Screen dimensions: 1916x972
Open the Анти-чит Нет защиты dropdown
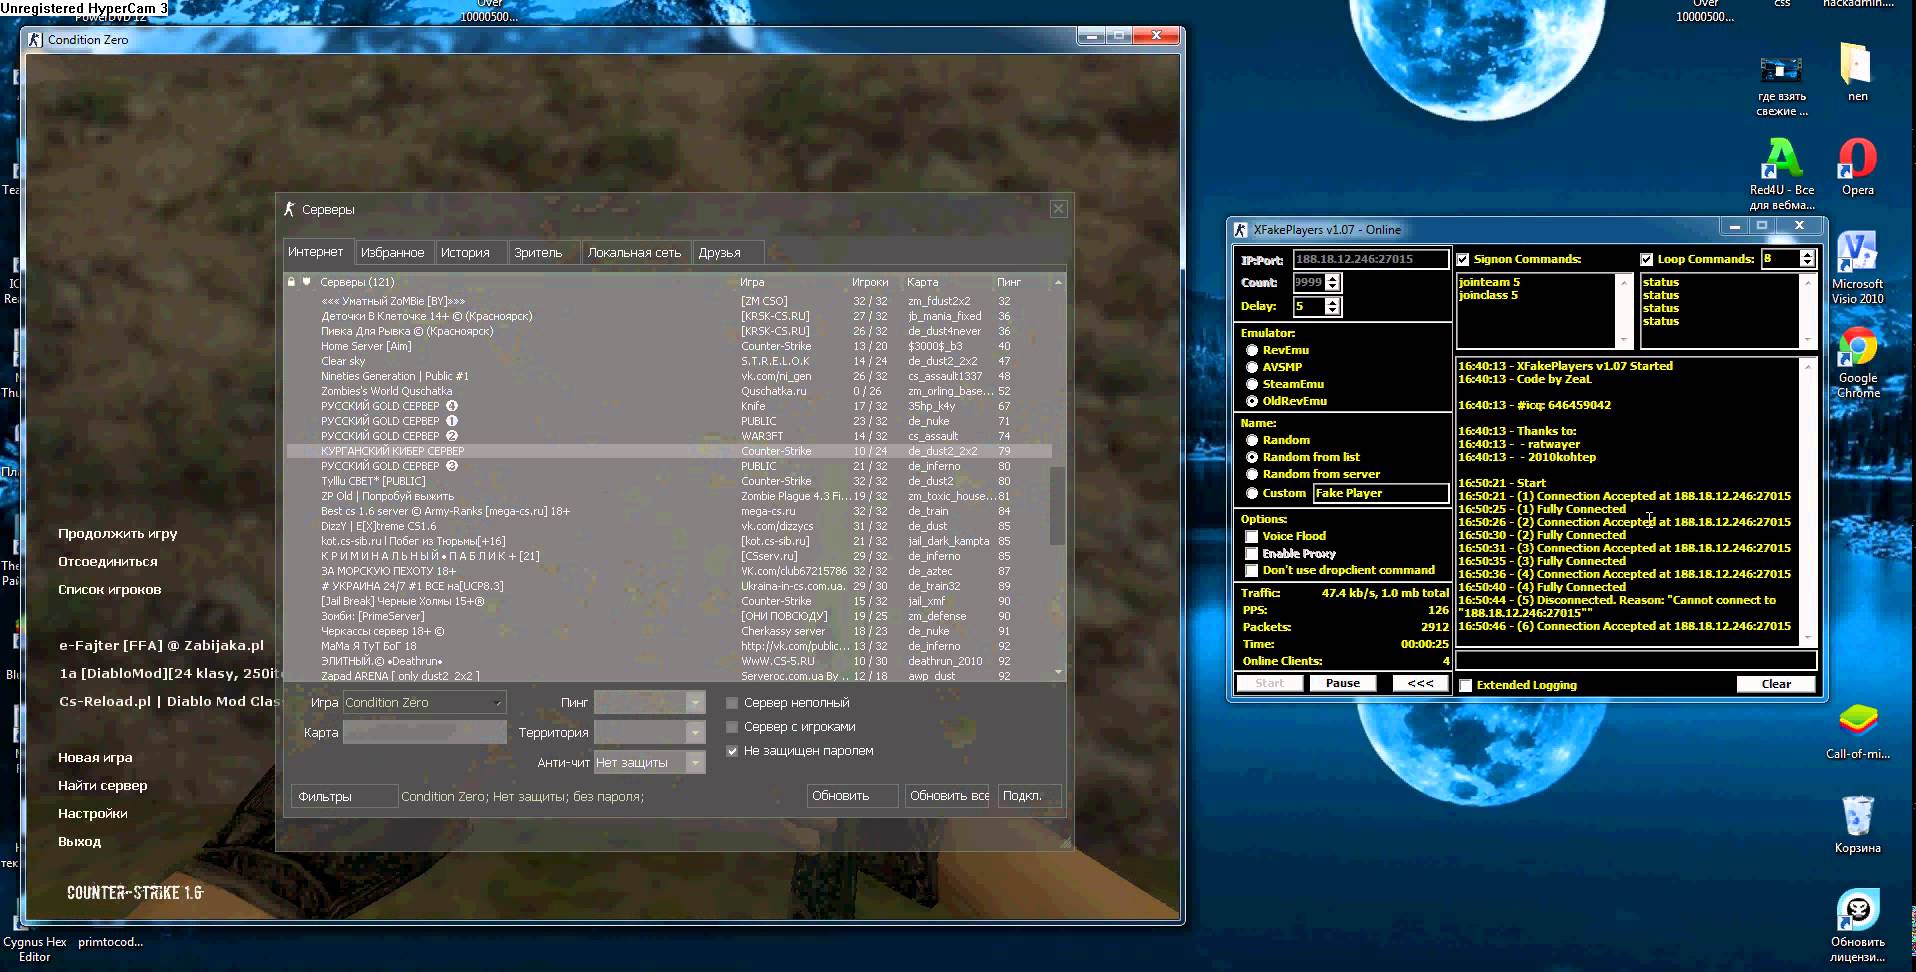(649, 762)
